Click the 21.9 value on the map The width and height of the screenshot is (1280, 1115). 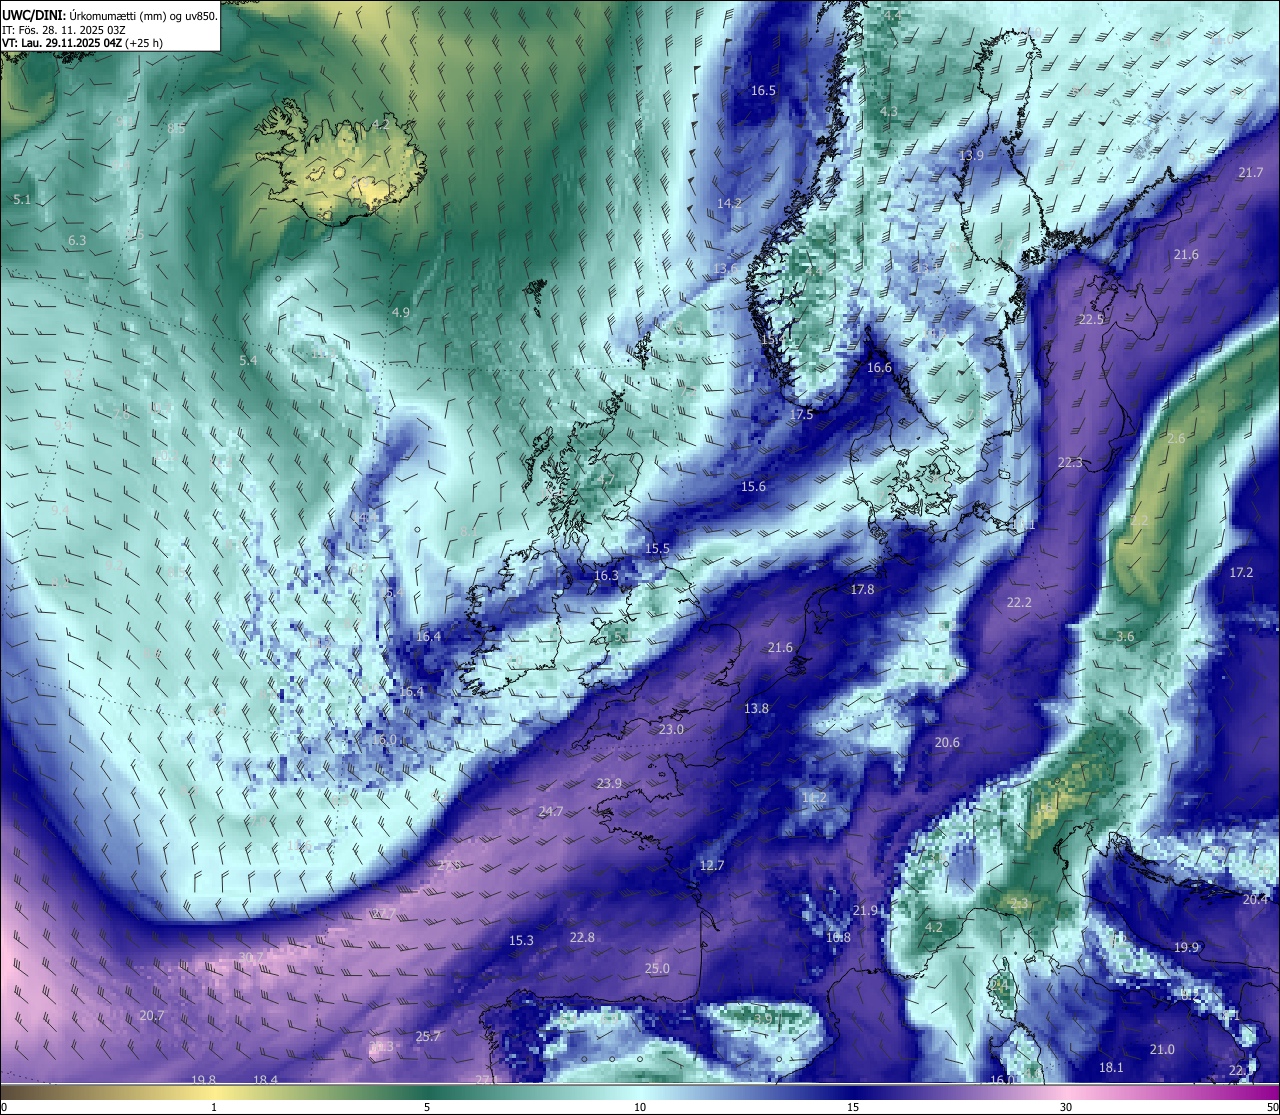point(865,910)
